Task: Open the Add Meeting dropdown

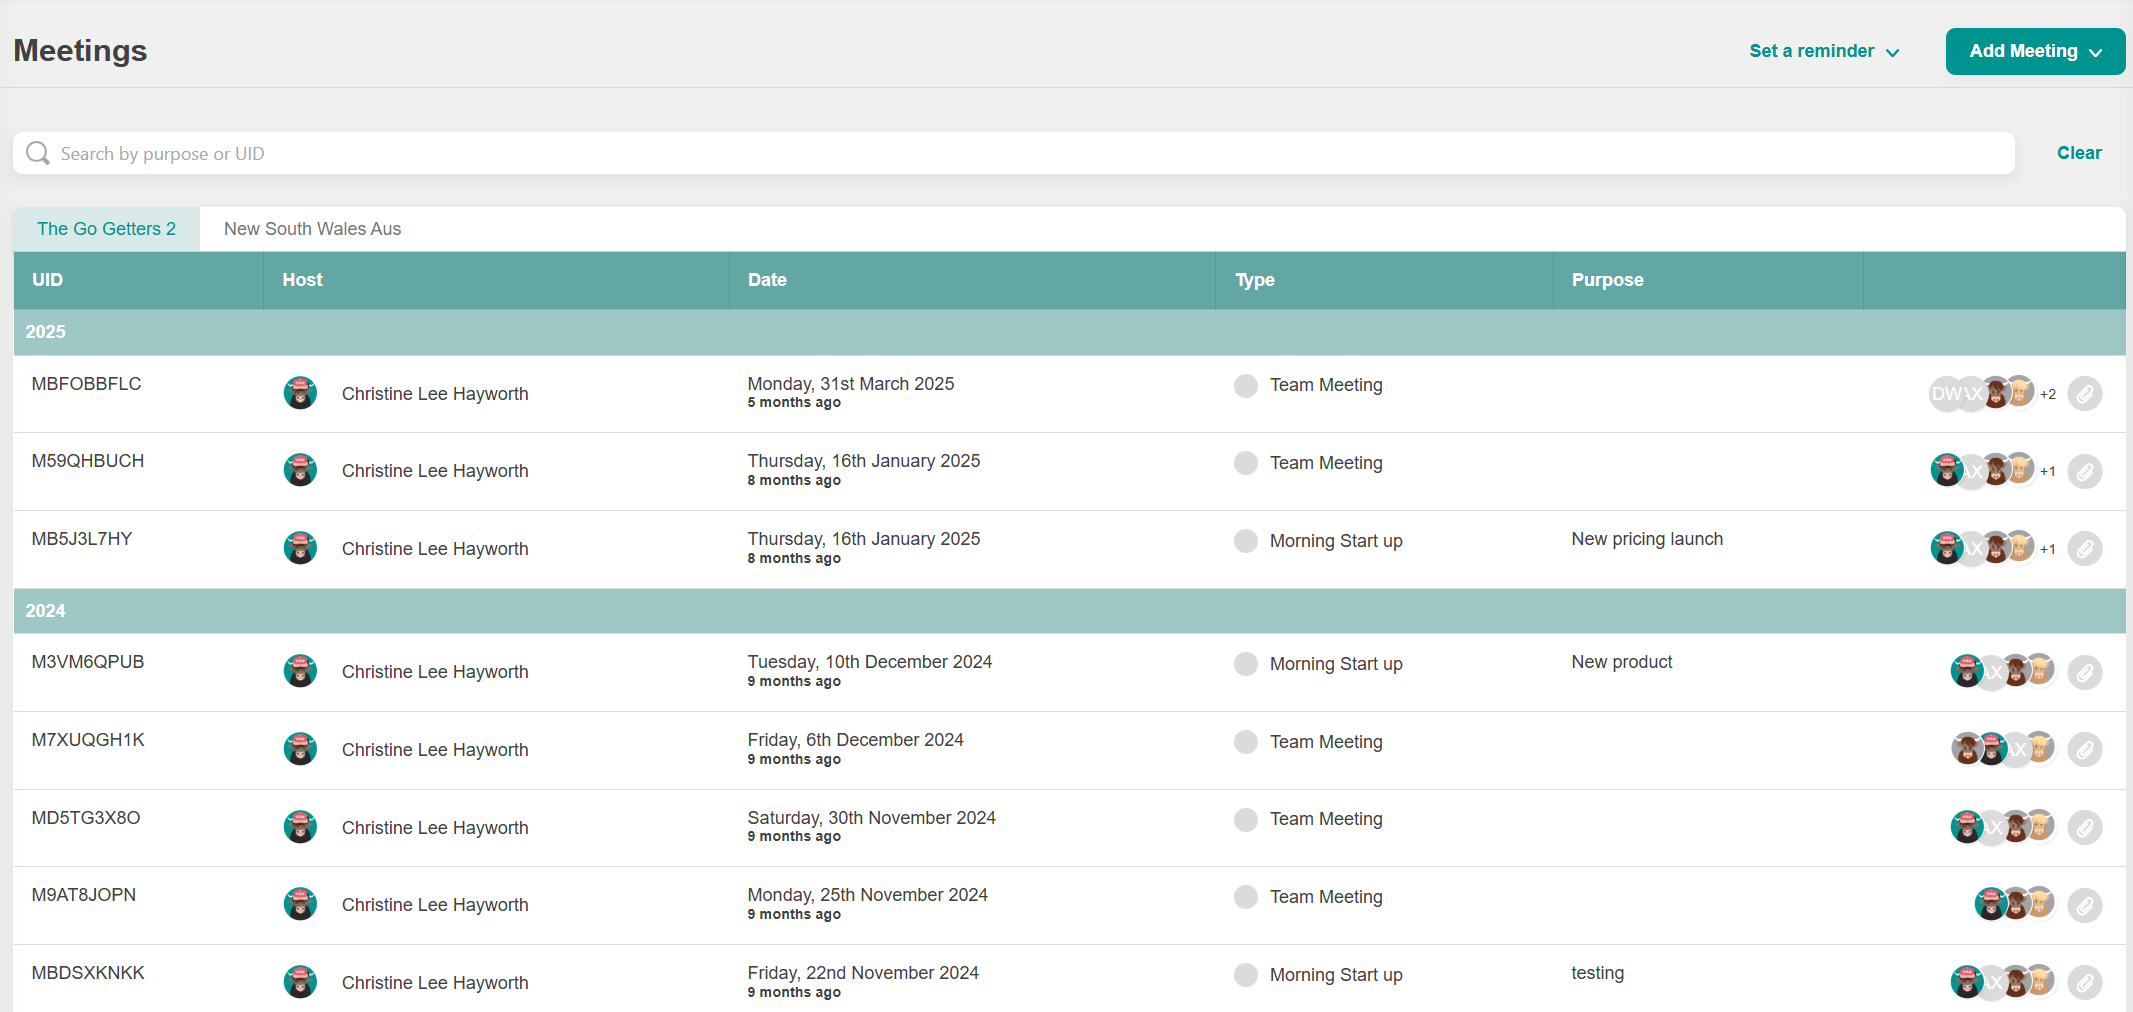Action: click(2035, 51)
